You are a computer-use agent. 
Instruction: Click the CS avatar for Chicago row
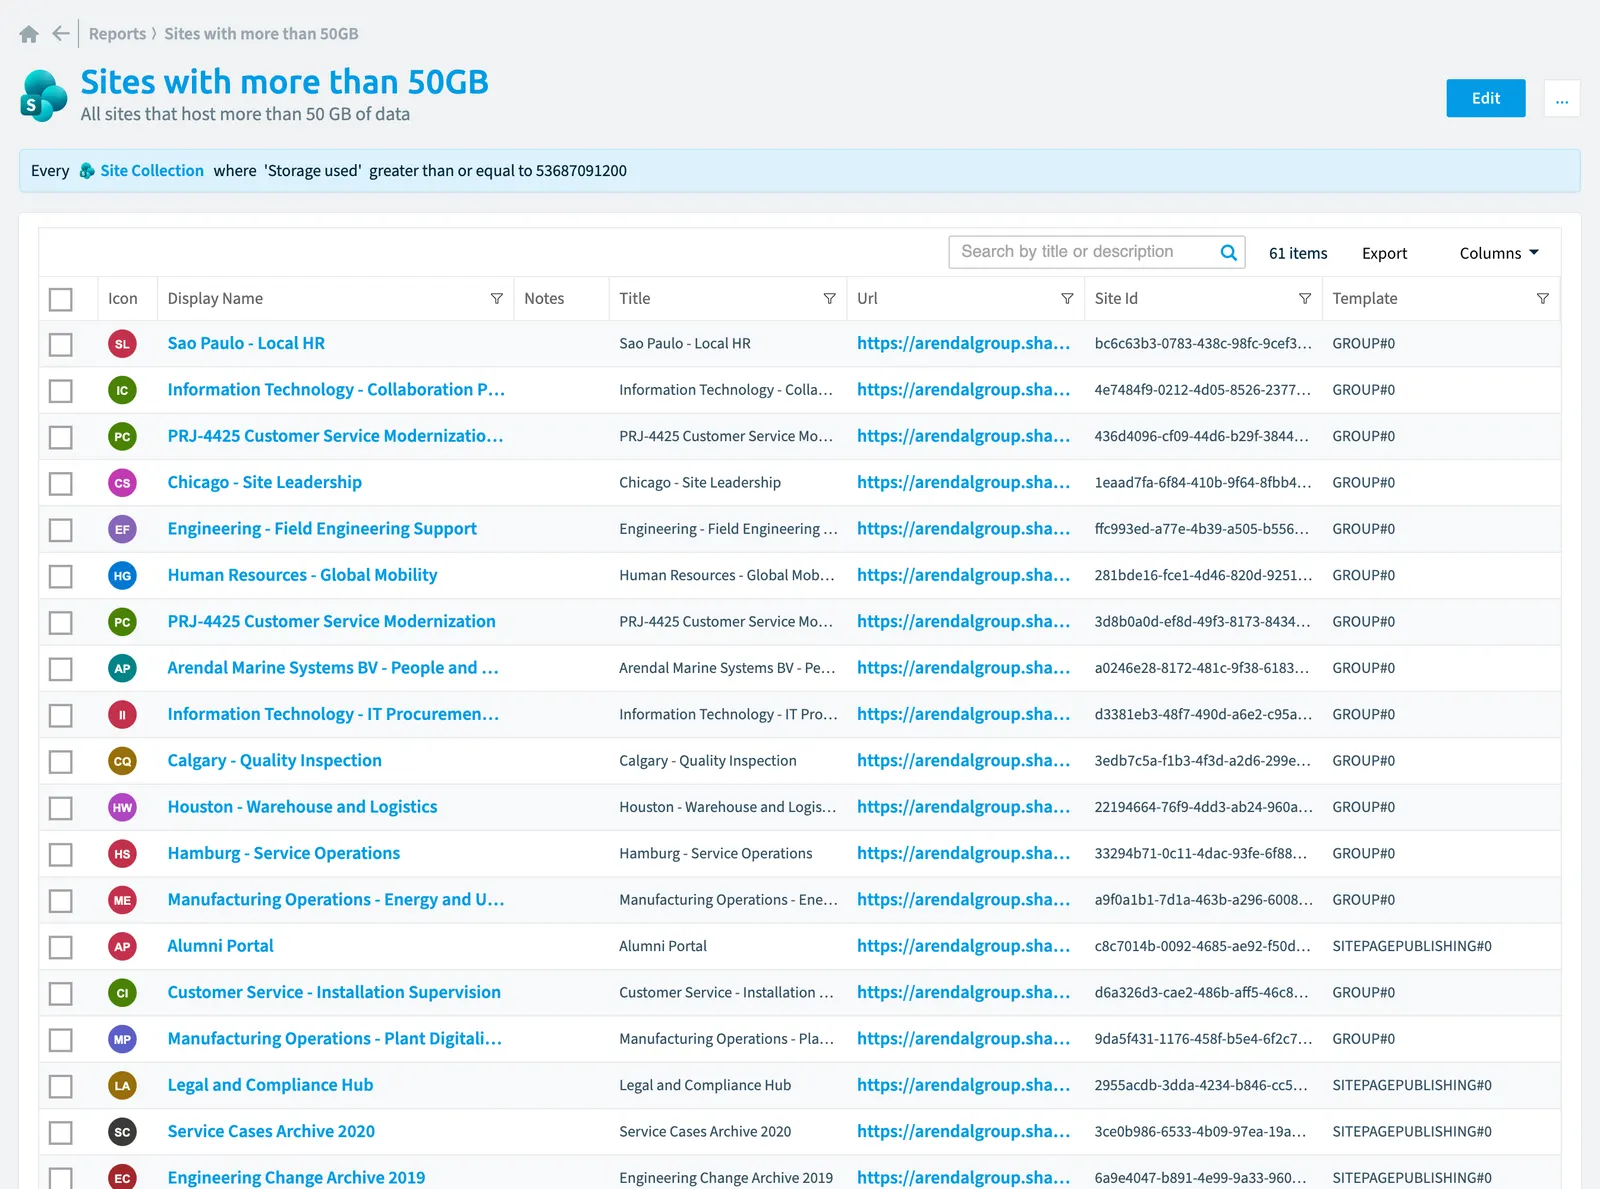click(122, 483)
